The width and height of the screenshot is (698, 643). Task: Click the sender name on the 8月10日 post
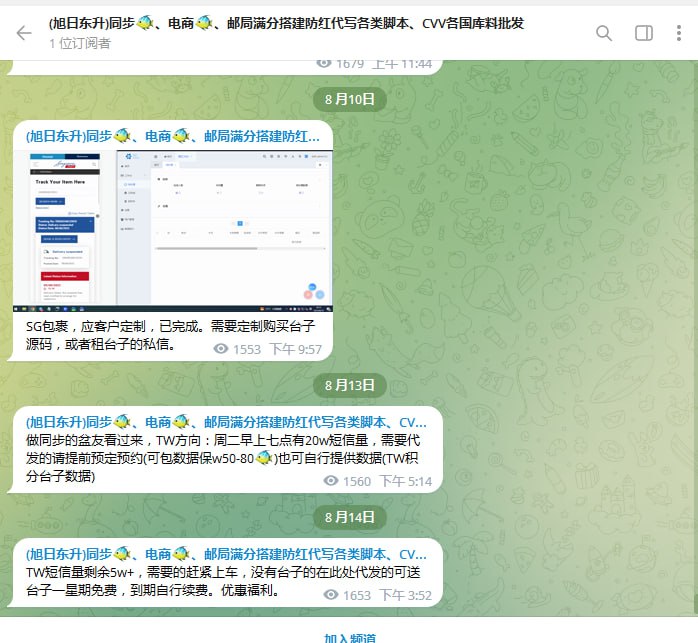173,136
